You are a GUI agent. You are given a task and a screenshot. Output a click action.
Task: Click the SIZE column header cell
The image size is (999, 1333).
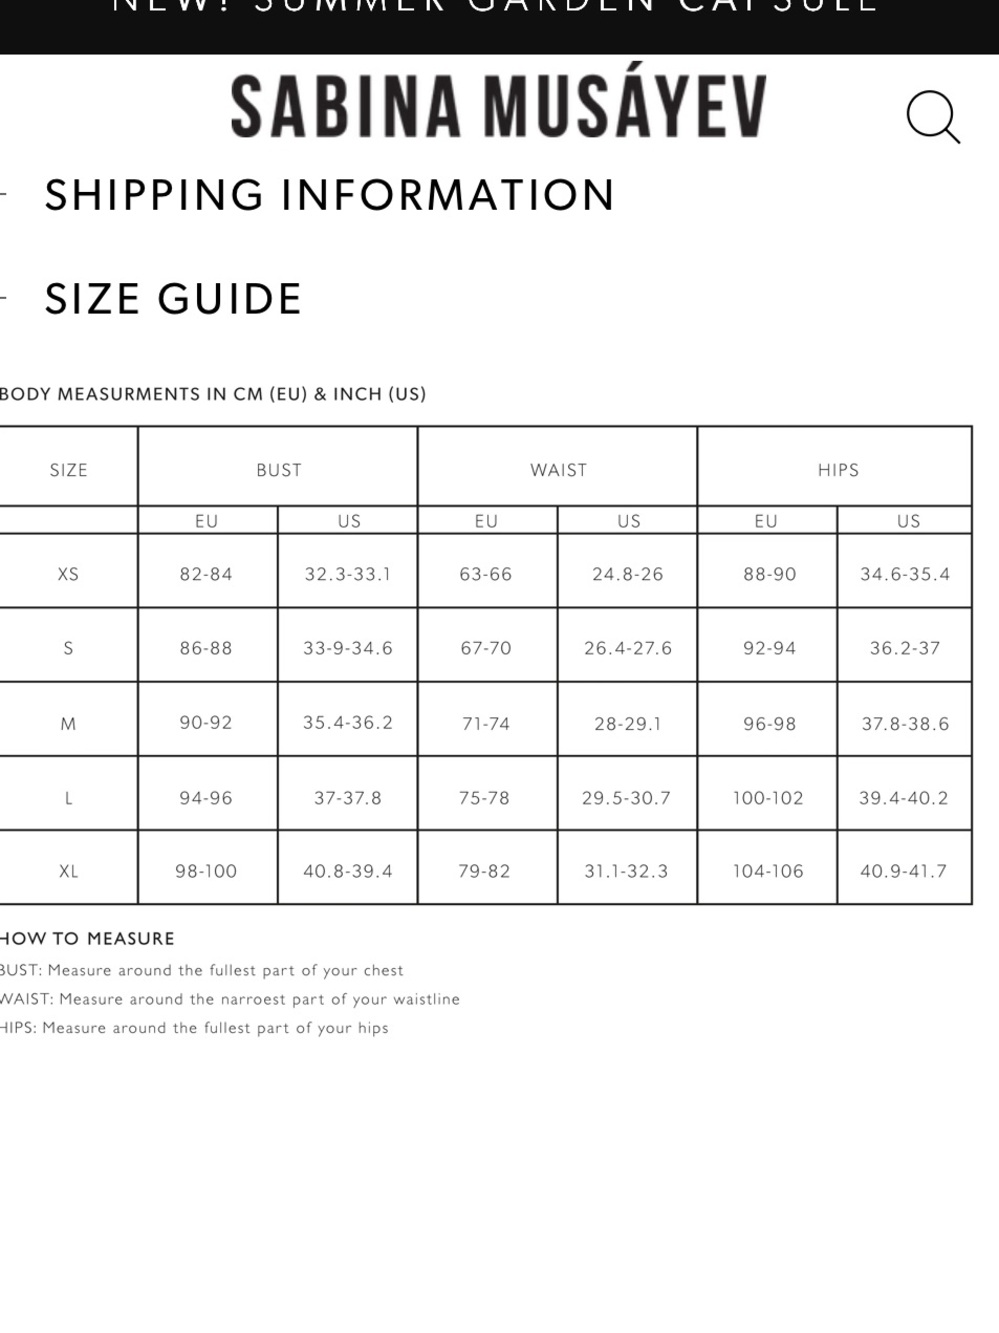point(68,470)
